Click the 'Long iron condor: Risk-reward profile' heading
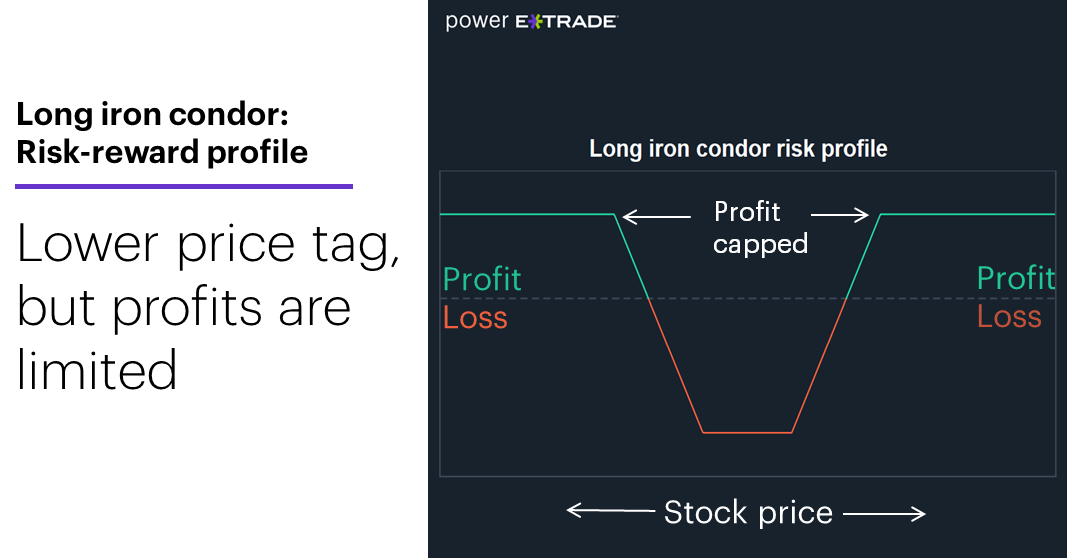1067x558 pixels. (x=162, y=133)
